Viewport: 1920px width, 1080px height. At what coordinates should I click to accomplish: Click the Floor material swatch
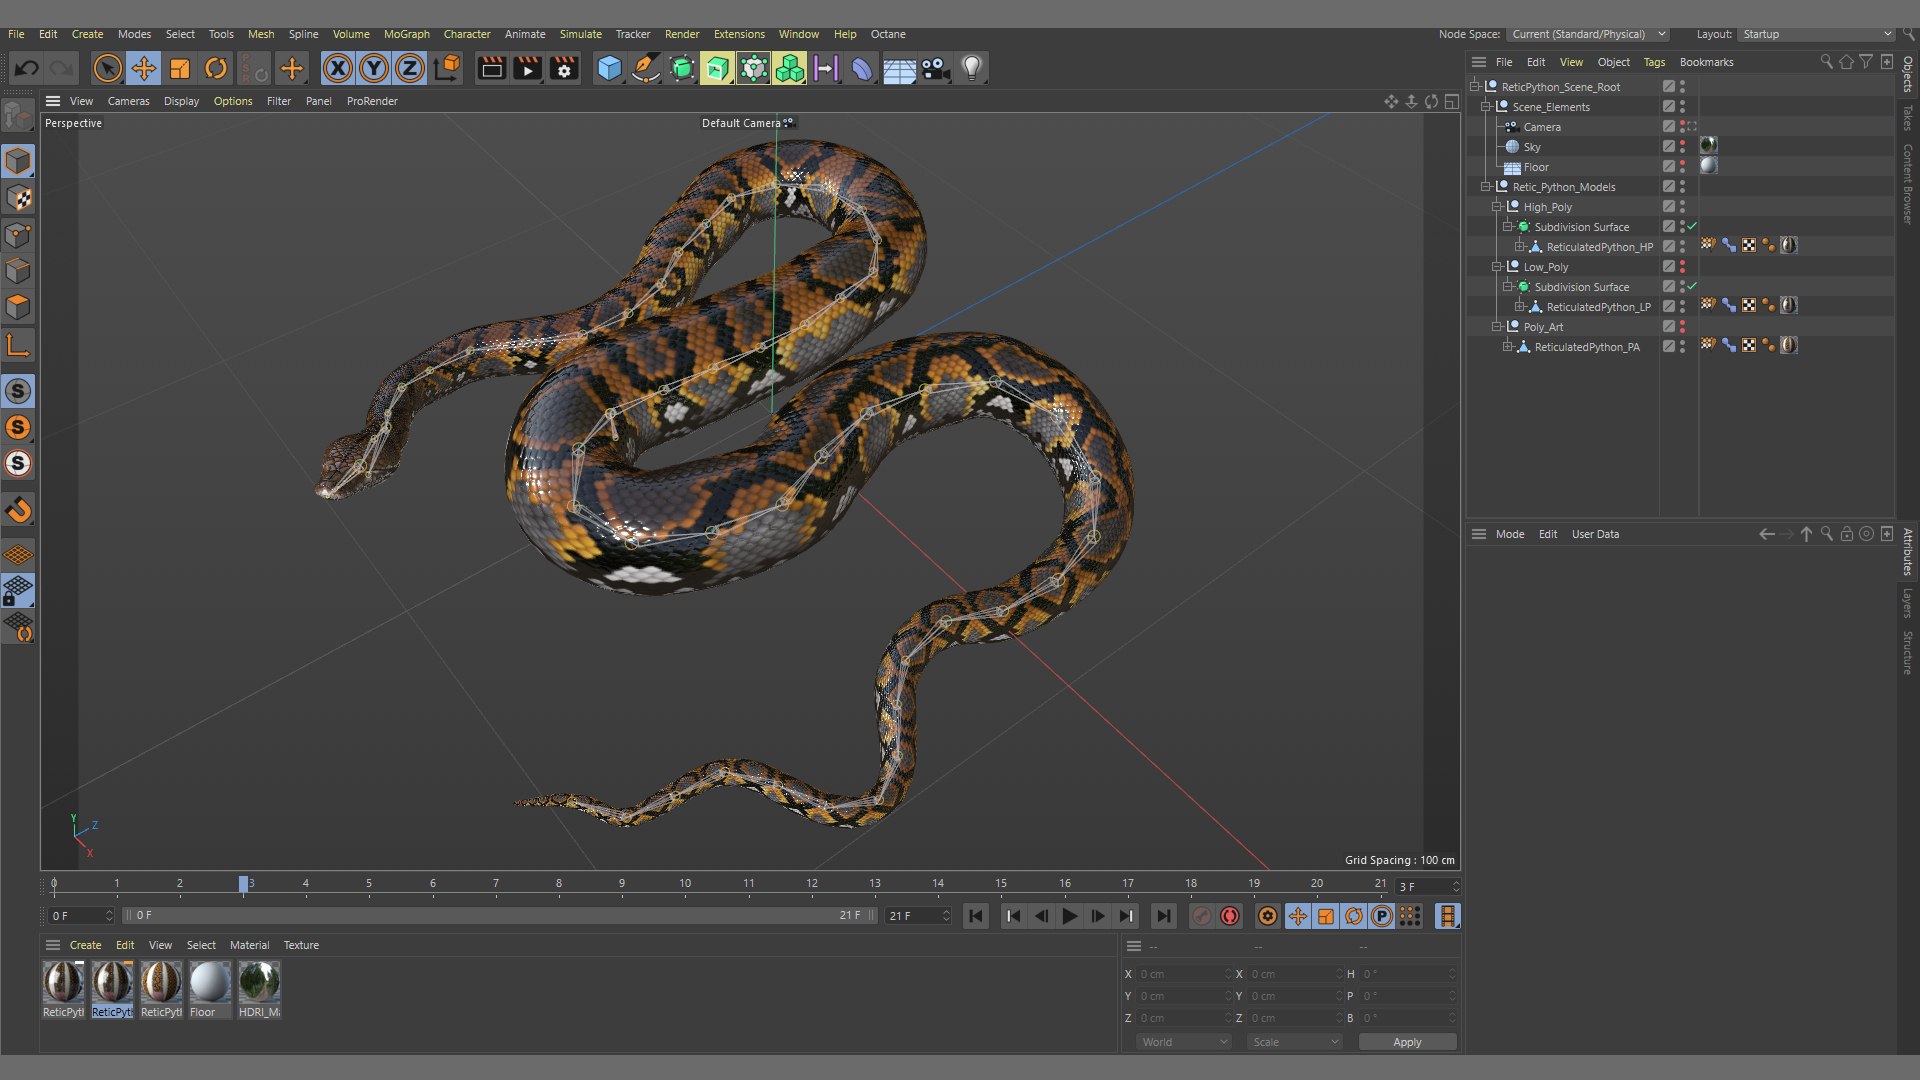point(210,982)
